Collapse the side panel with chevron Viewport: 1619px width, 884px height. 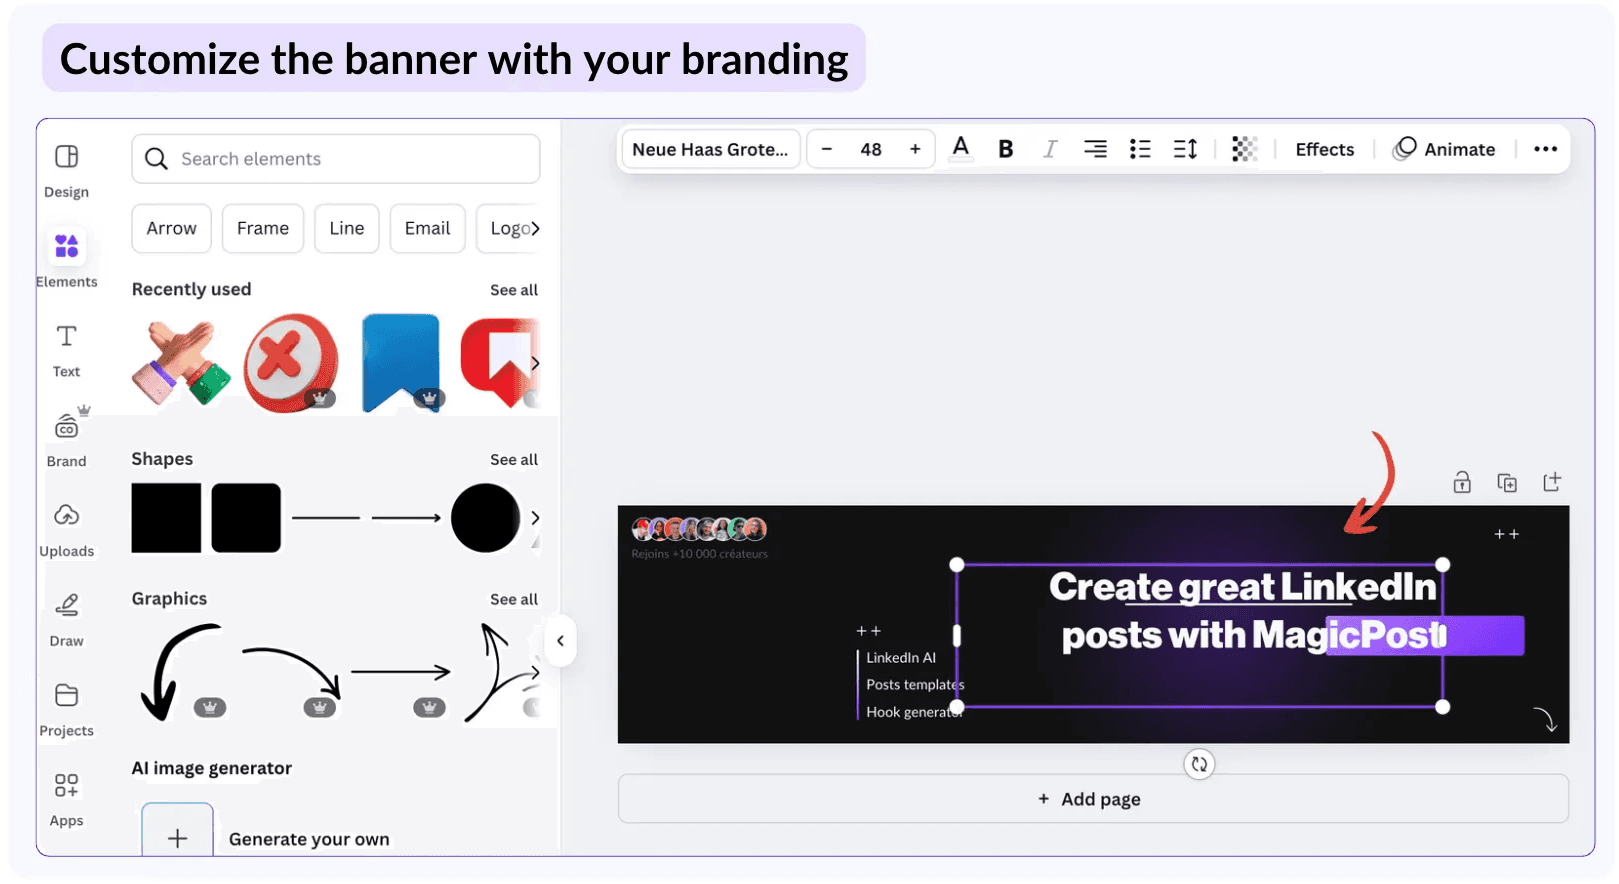pos(560,641)
